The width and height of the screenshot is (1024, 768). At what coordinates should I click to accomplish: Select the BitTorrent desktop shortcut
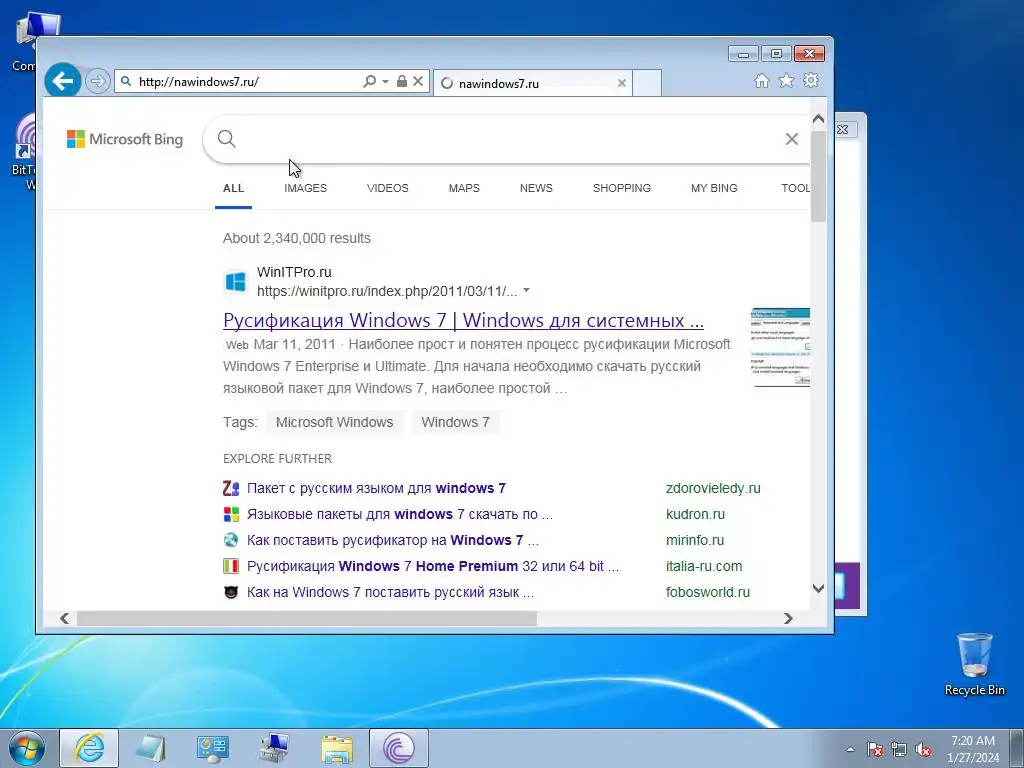pos(24,152)
